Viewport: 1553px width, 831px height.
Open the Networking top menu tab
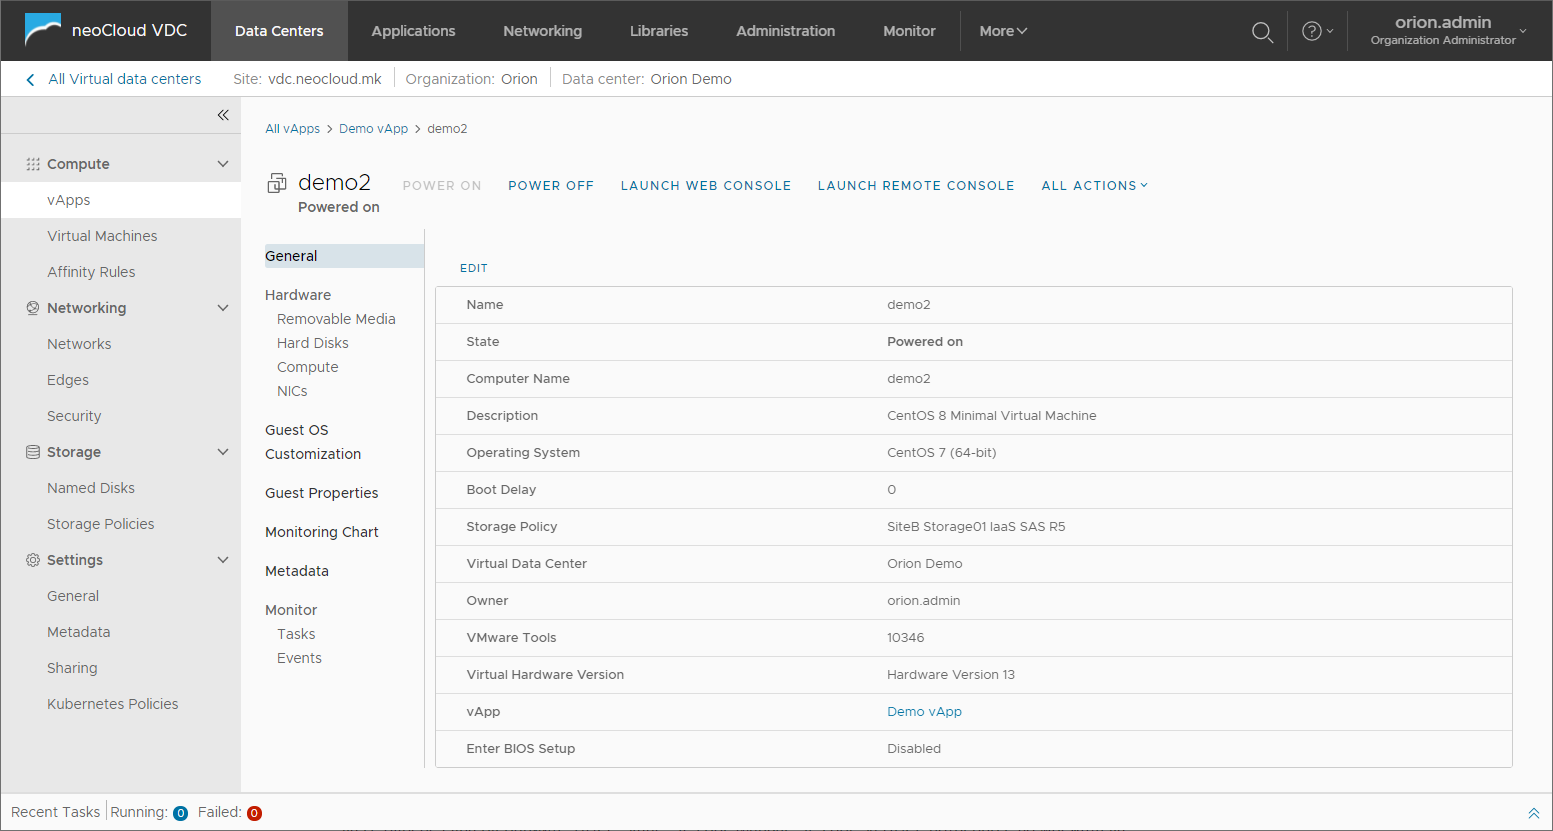pyautogui.click(x=542, y=31)
